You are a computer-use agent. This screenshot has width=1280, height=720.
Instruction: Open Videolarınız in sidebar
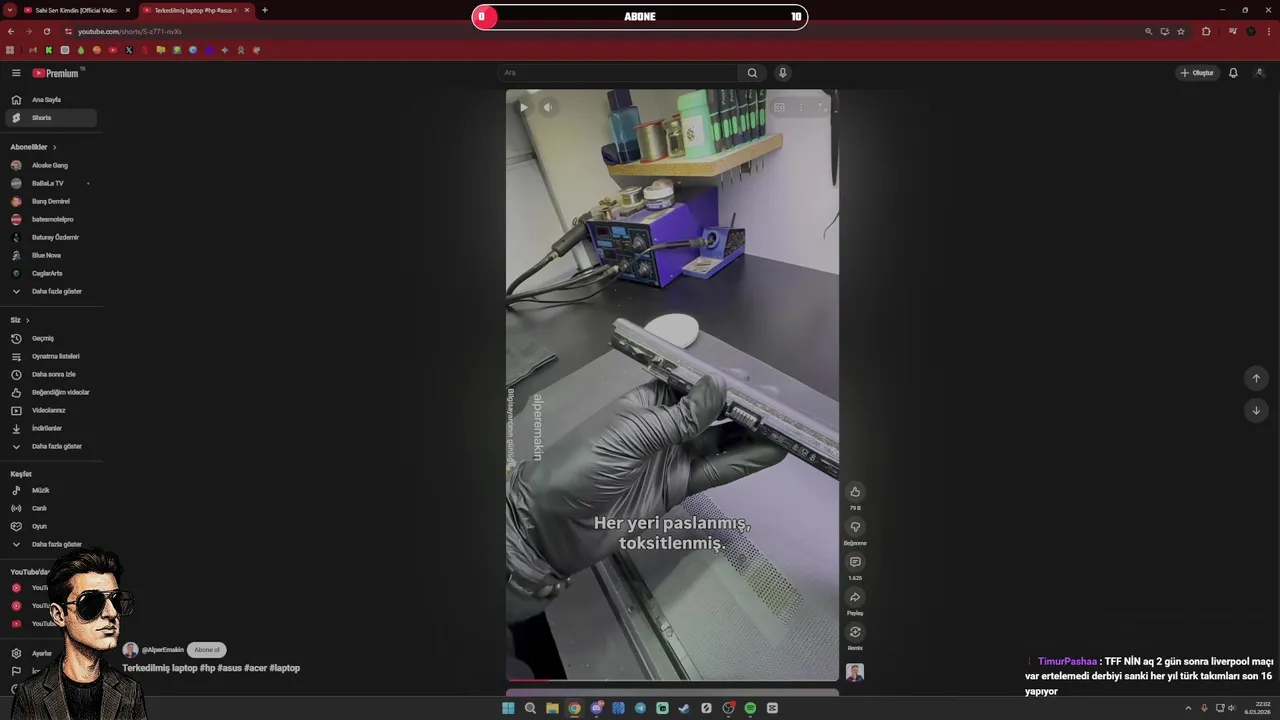tap(50, 410)
